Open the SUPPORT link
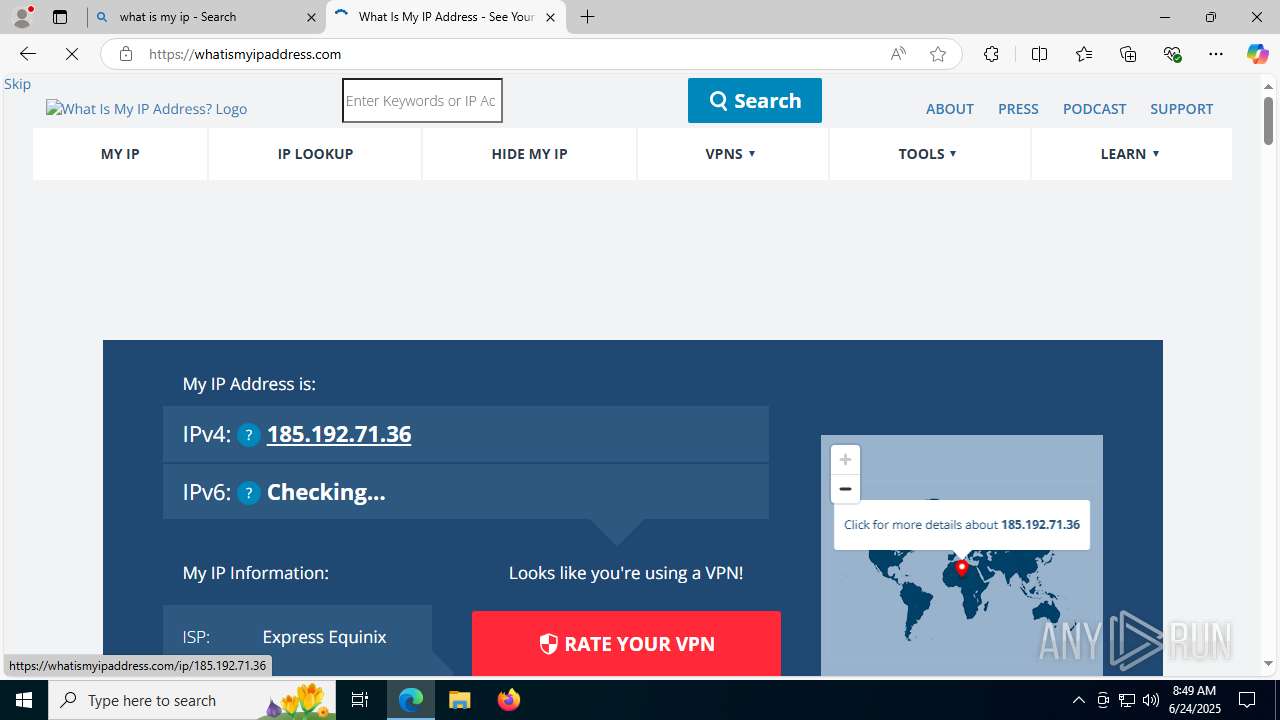 [1181, 109]
